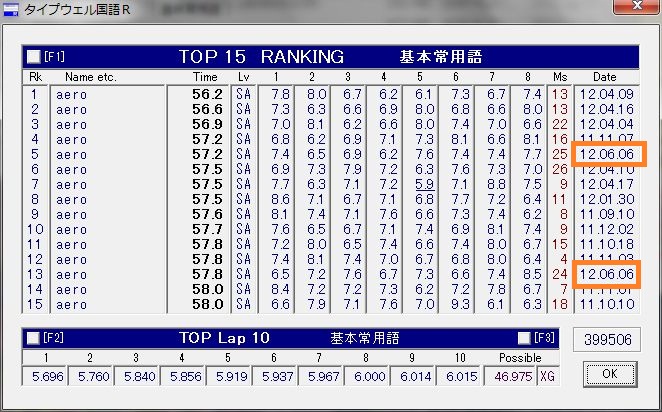Image resolution: width=662 pixels, height=412 pixels.
Task: Select the top lap value 5.696
Action: click(x=47, y=377)
